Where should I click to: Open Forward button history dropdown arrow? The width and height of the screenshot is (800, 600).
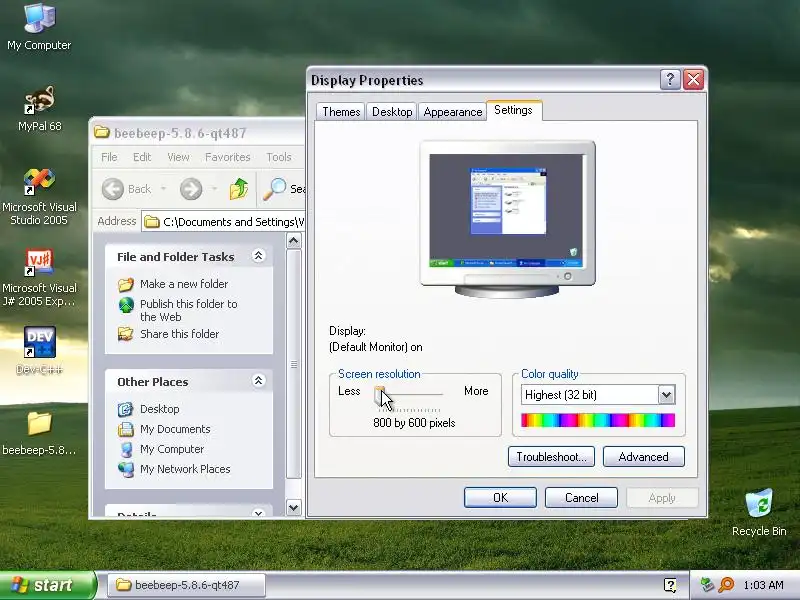[x=214, y=189]
